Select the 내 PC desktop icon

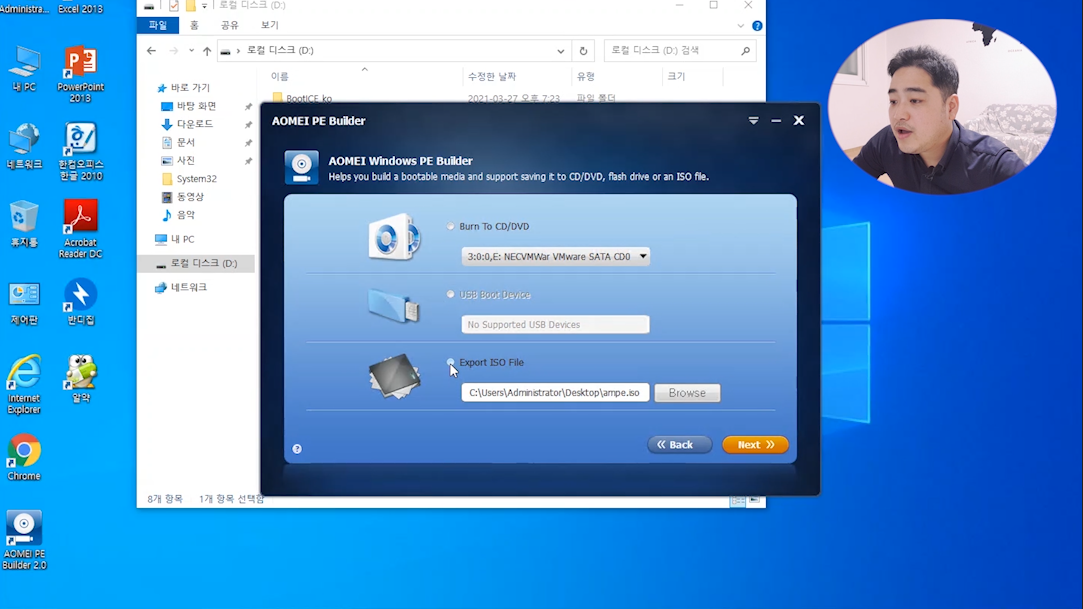point(24,69)
